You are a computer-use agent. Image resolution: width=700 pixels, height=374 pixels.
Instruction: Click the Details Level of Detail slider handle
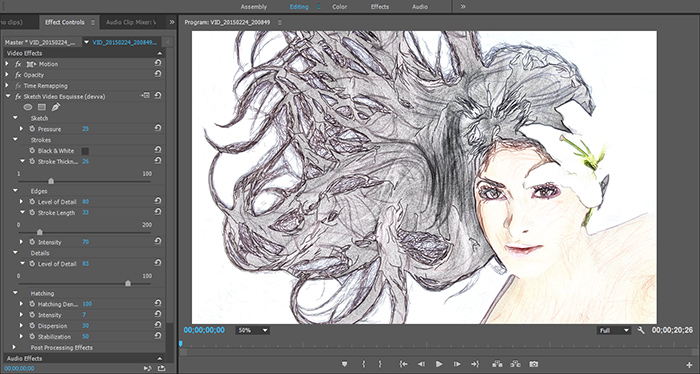click(x=128, y=283)
